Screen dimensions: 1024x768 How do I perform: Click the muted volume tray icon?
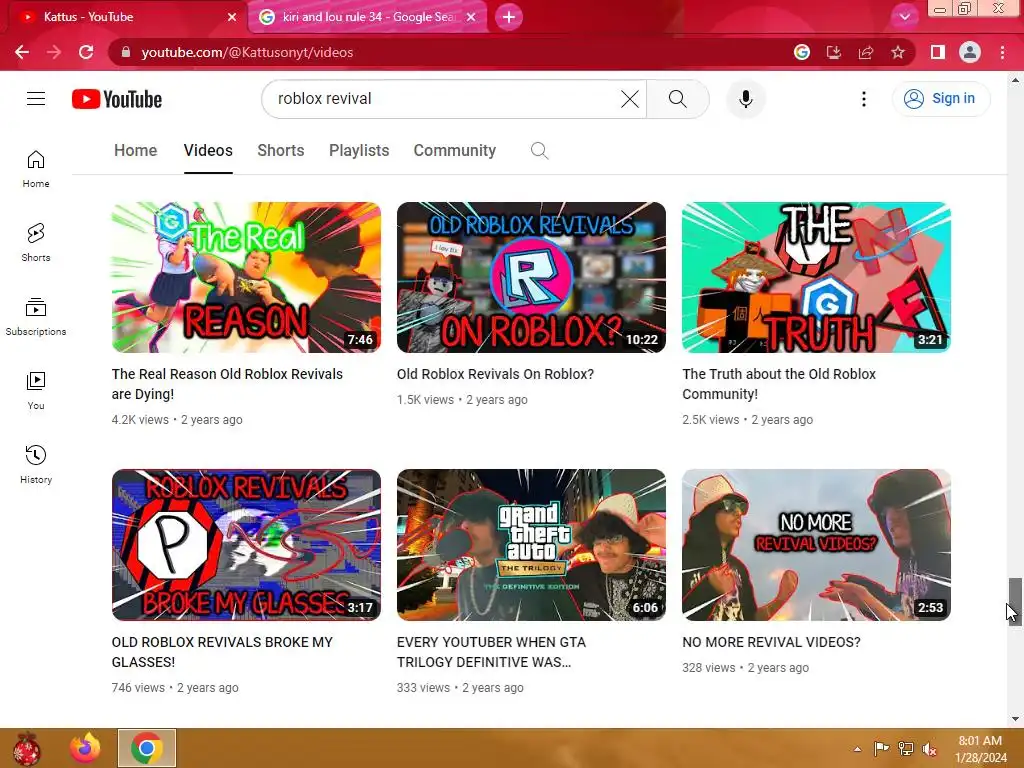tap(930, 749)
